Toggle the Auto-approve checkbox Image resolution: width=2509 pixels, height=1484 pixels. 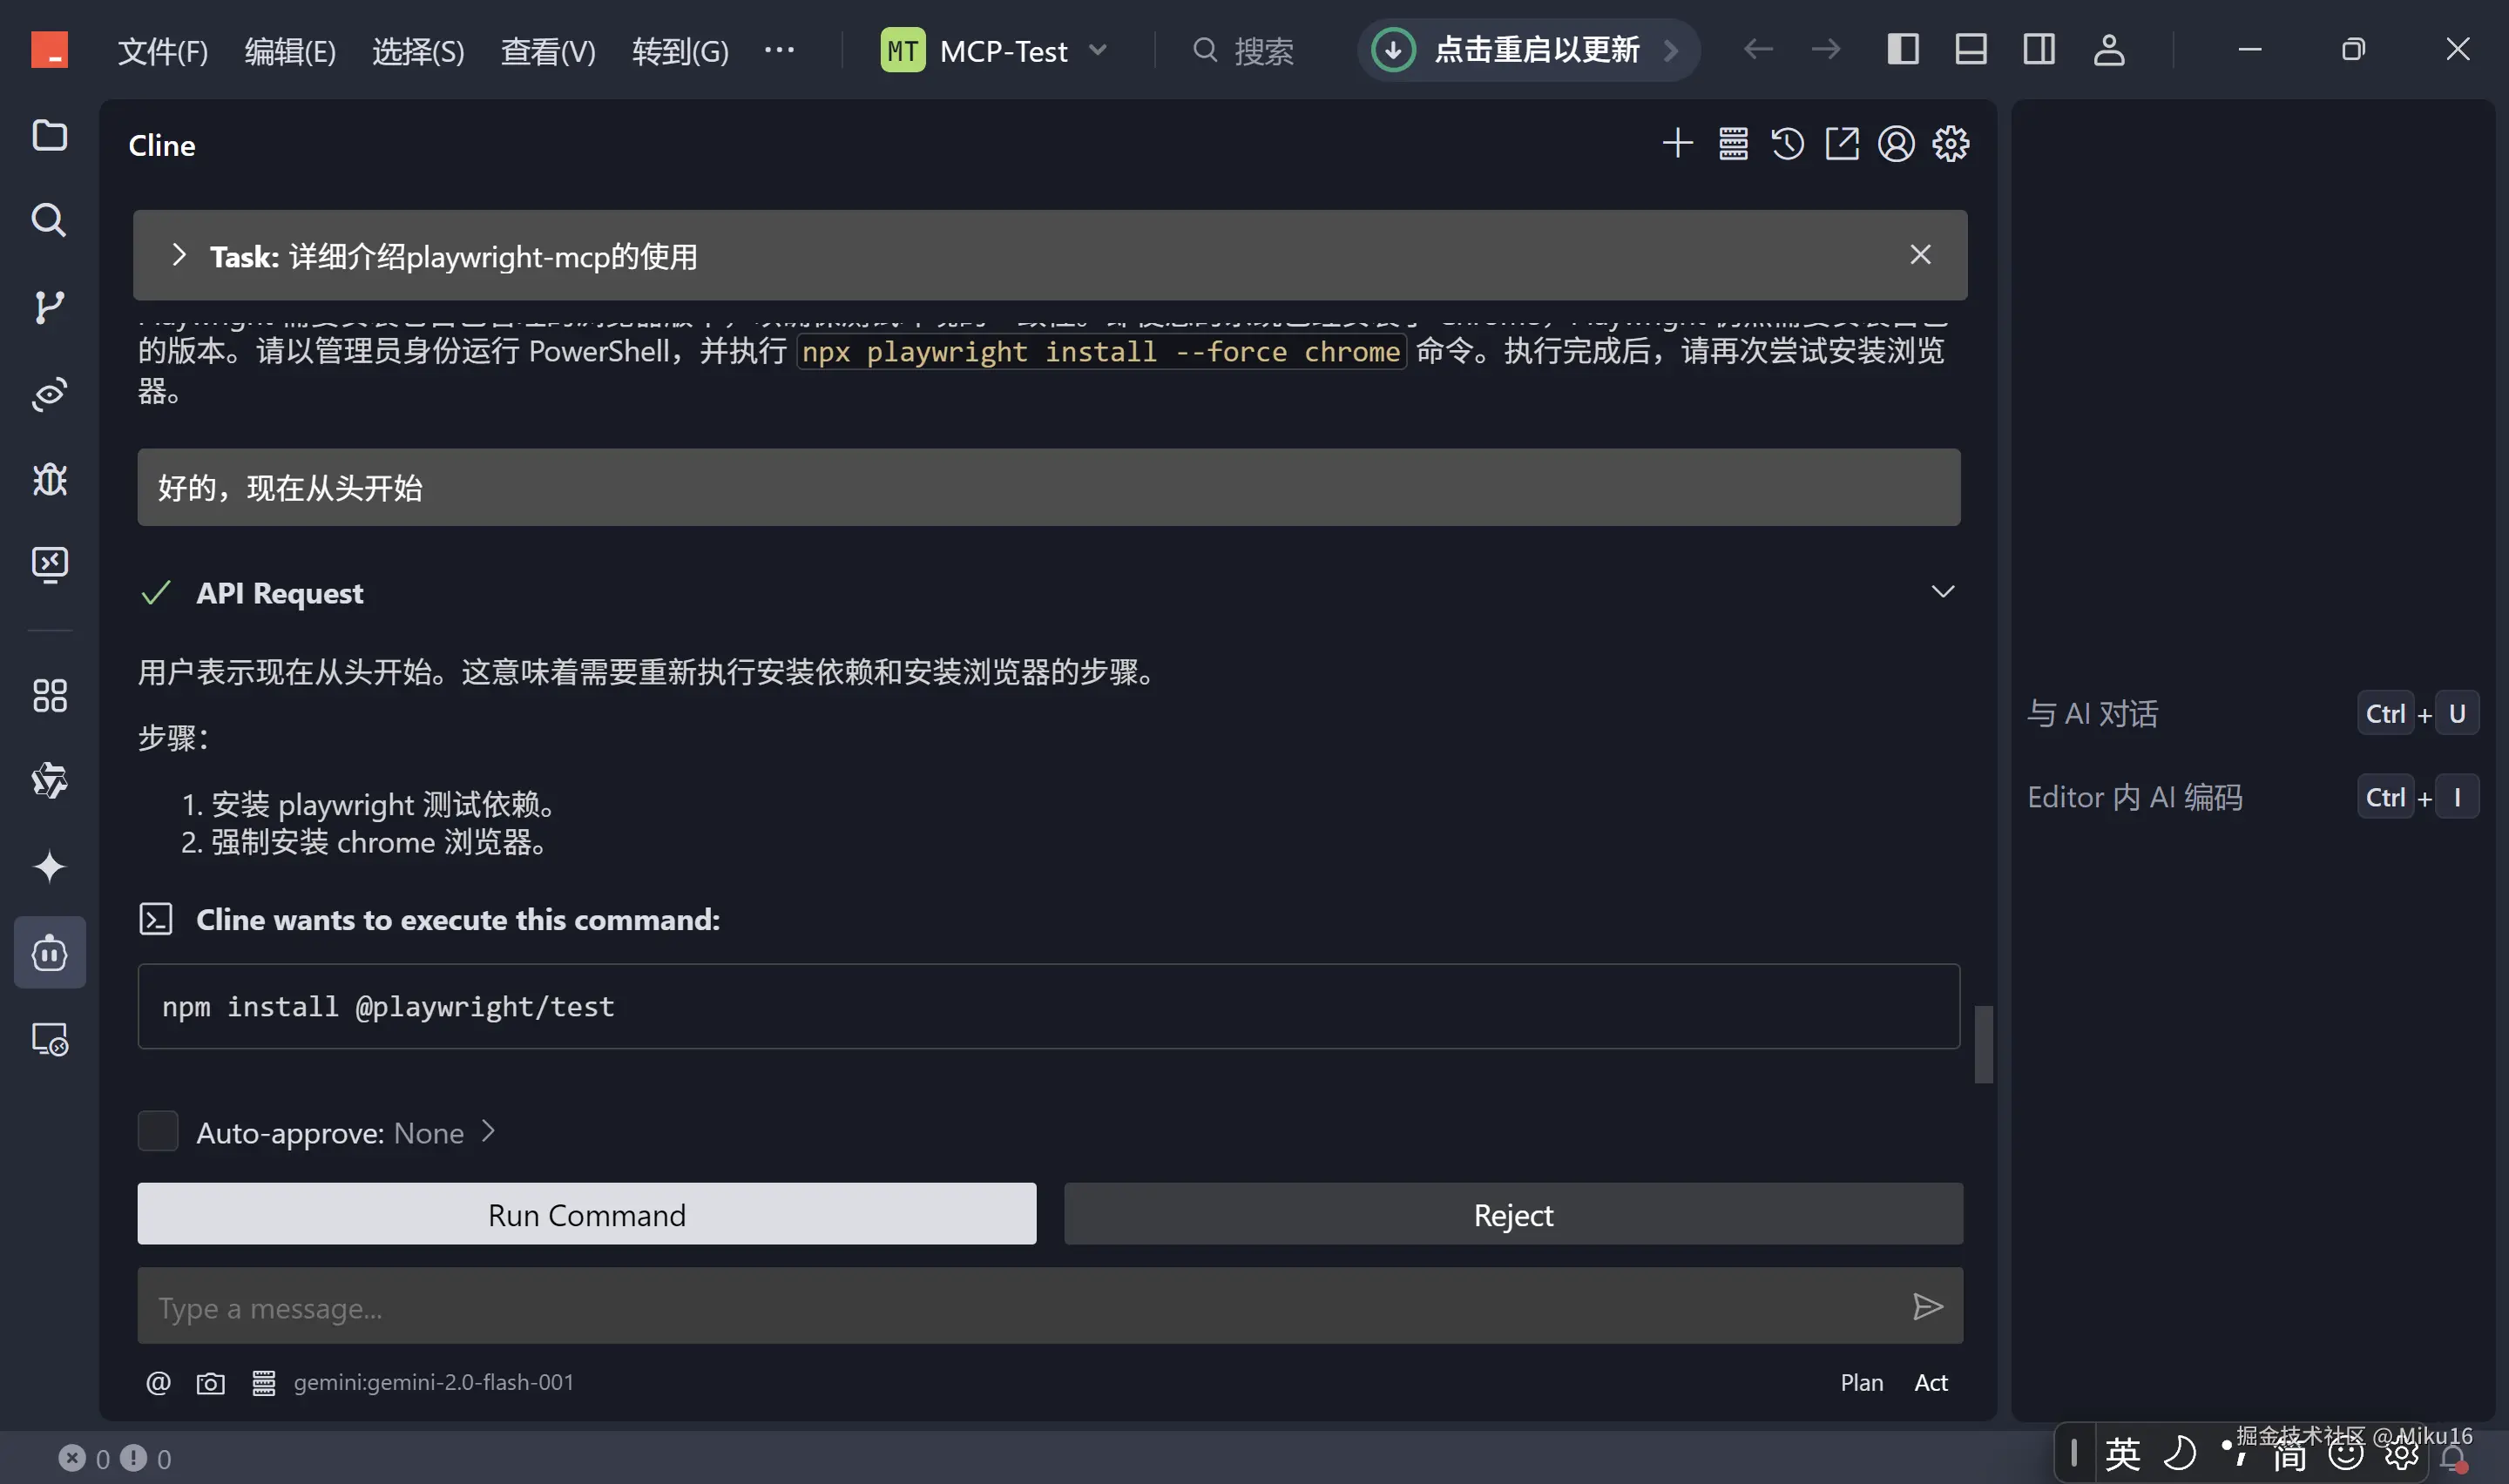pos(158,1131)
